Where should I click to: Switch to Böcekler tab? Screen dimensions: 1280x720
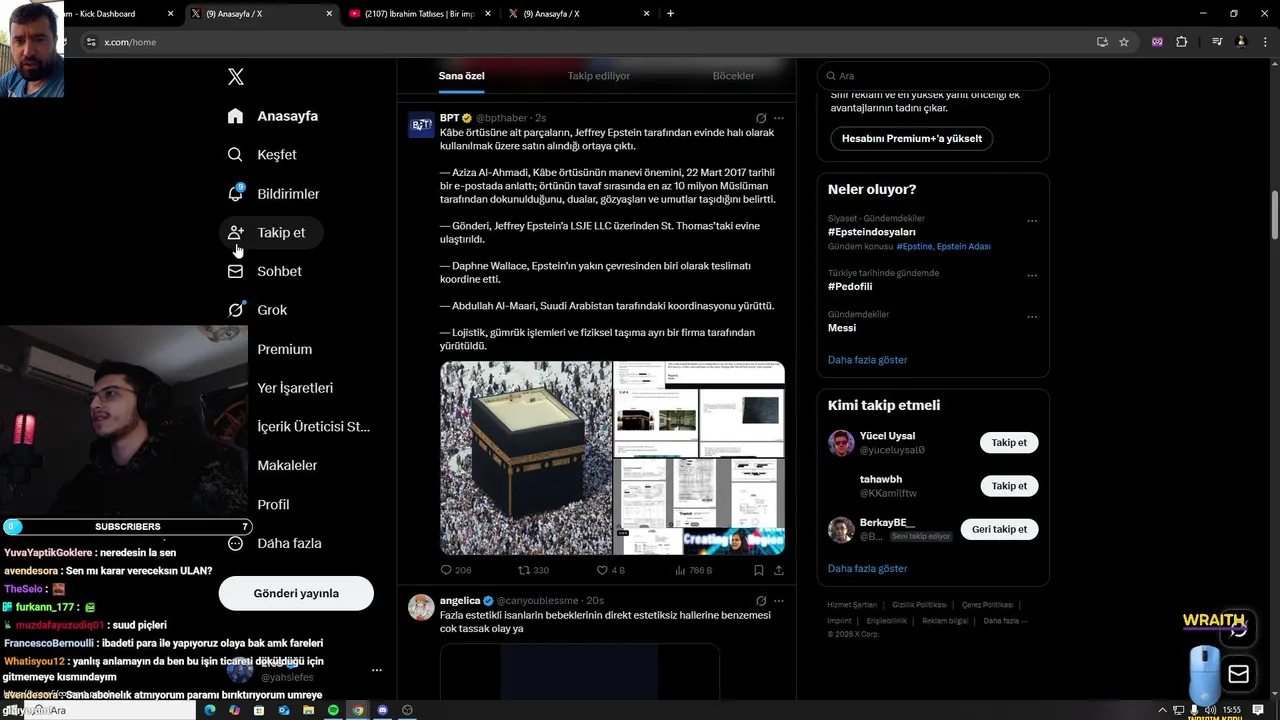(x=733, y=76)
